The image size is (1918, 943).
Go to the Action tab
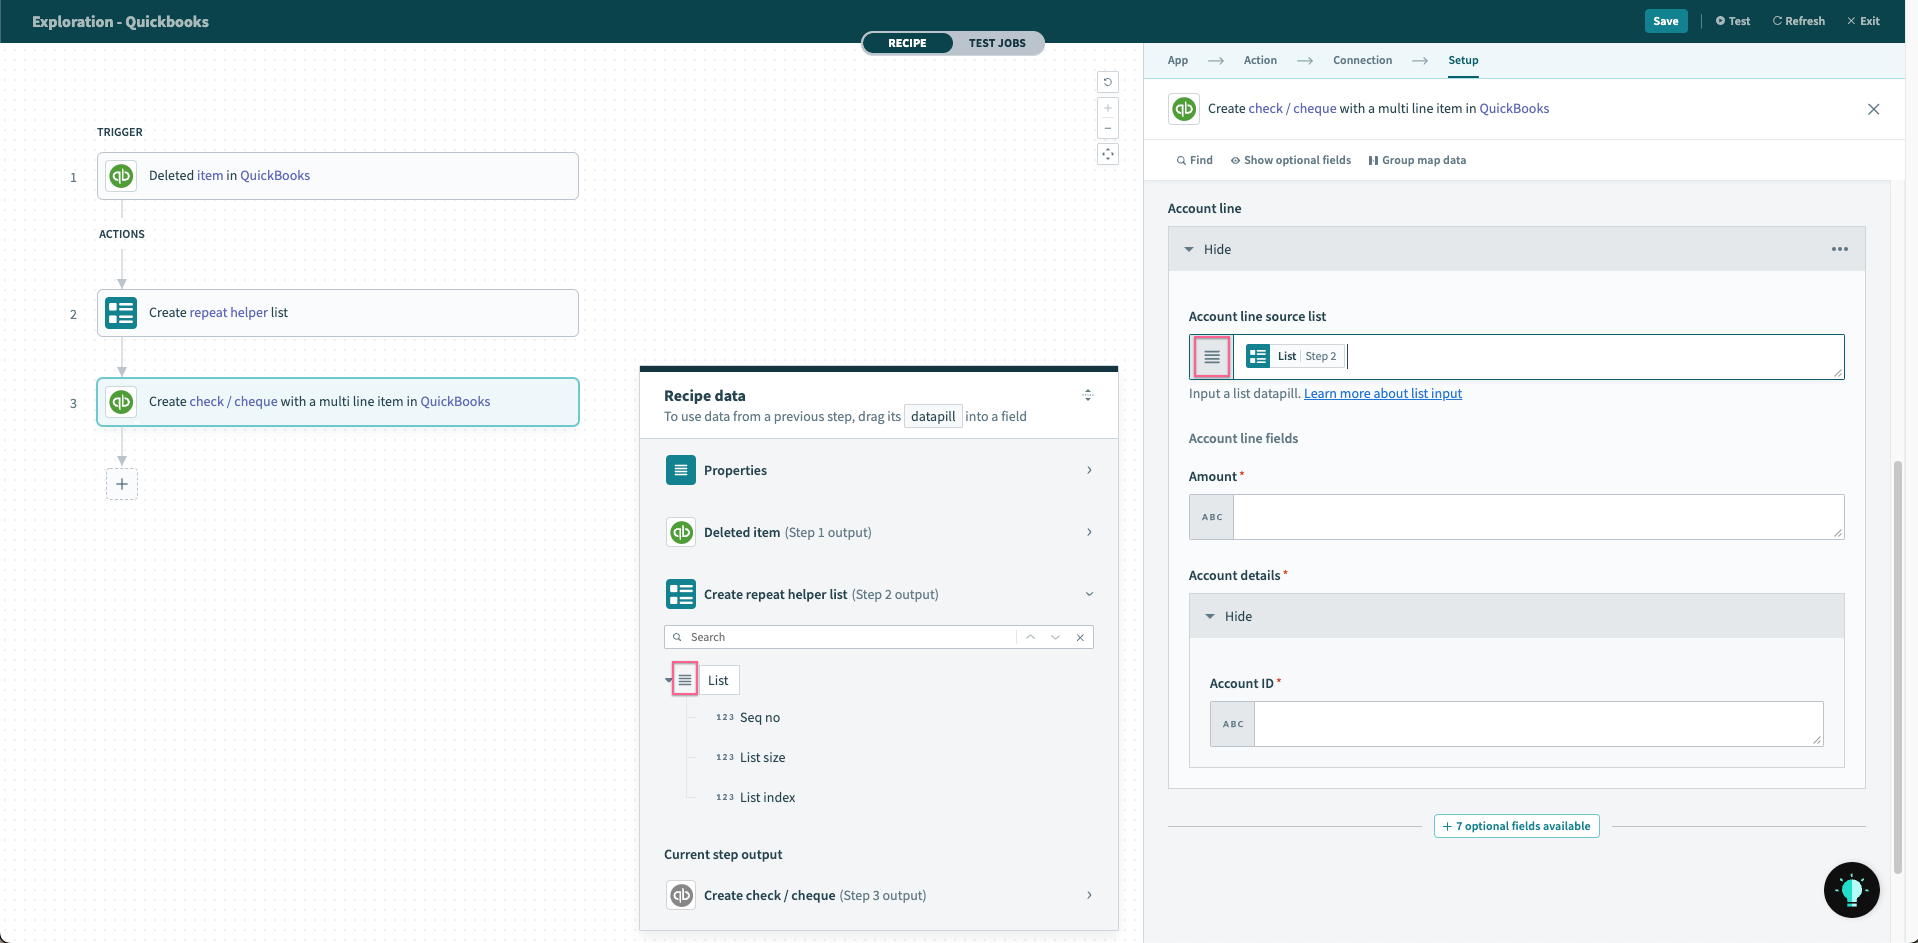[1260, 60]
